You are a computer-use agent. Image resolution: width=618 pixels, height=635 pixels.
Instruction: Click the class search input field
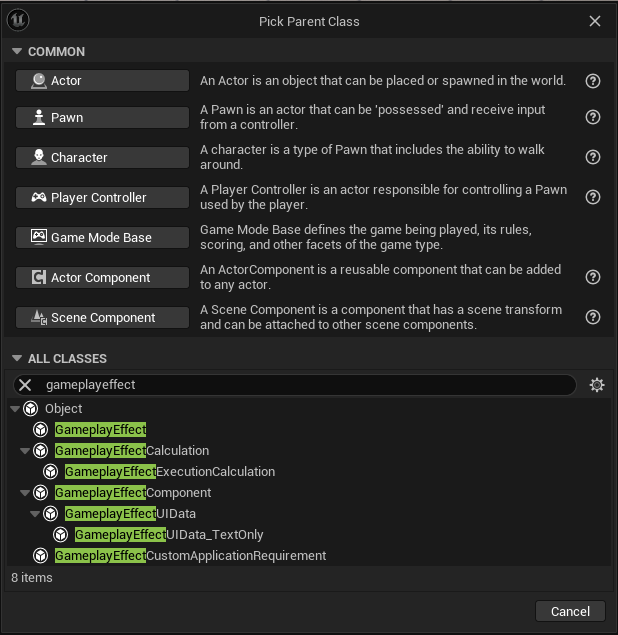point(300,385)
